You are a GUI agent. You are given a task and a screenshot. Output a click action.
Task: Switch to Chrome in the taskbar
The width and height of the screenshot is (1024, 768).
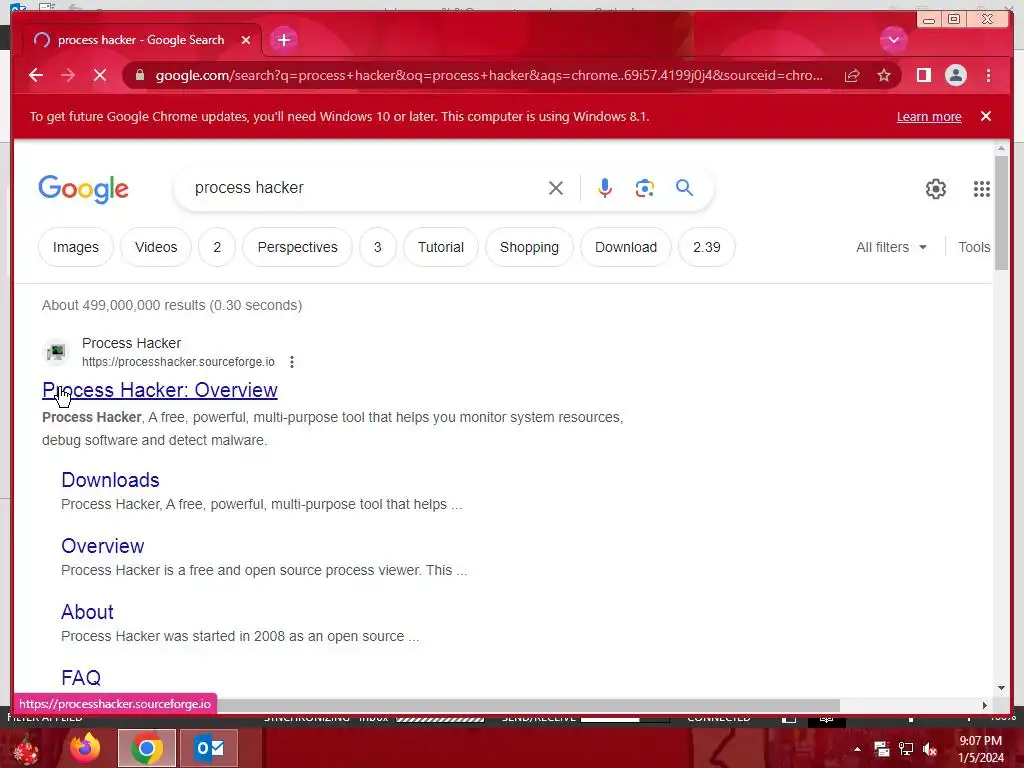pyautogui.click(x=147, y=748)
